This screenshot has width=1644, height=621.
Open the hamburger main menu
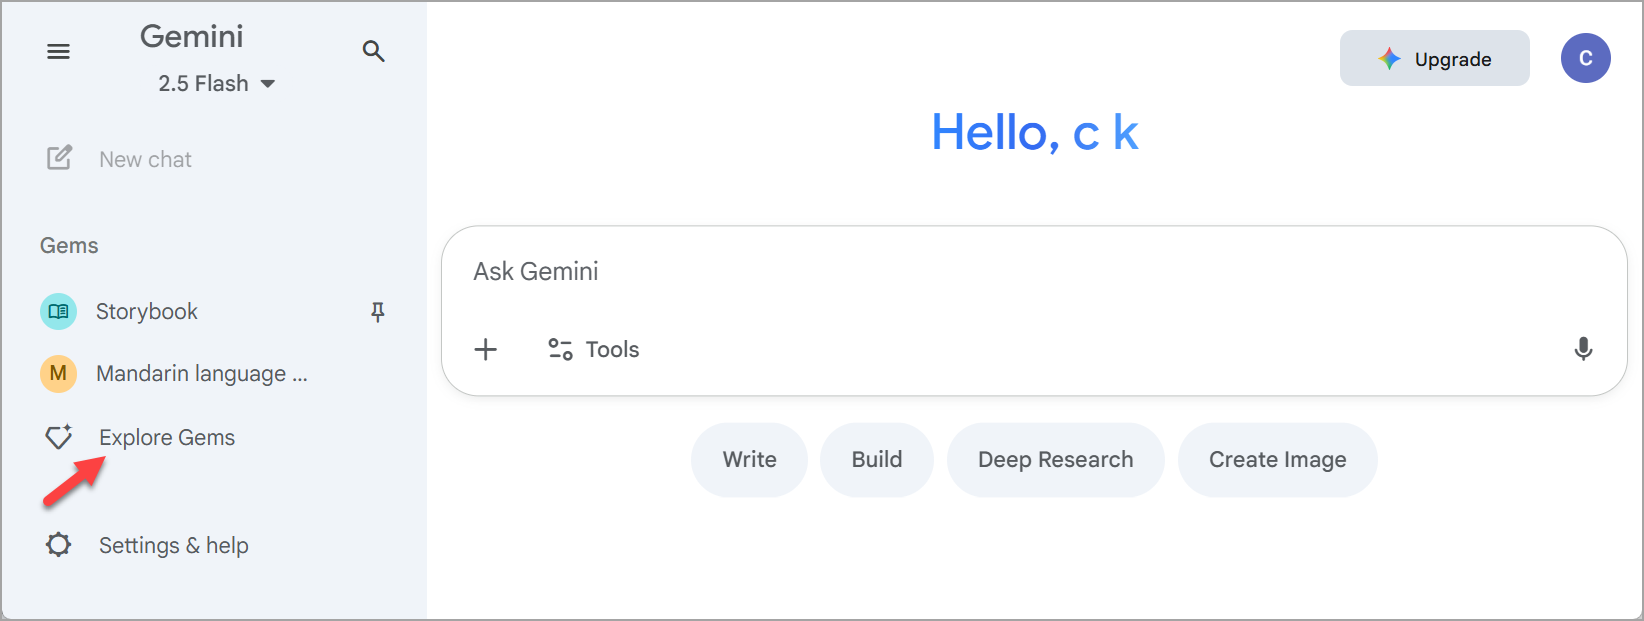[59, 51]
